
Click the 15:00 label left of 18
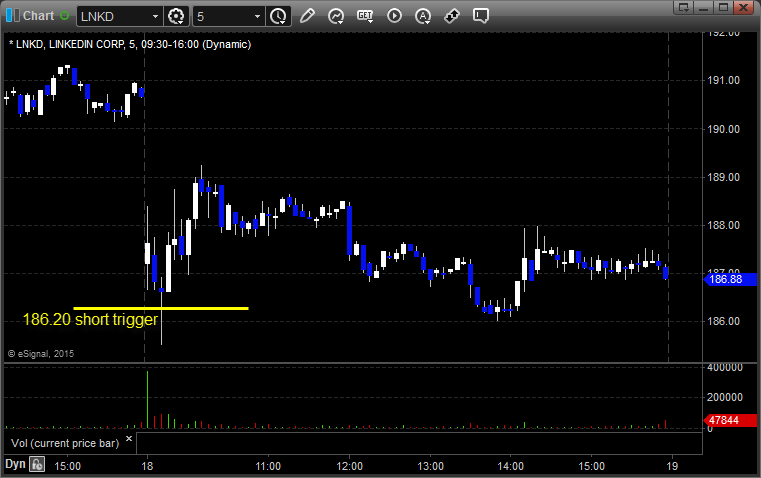67,466
